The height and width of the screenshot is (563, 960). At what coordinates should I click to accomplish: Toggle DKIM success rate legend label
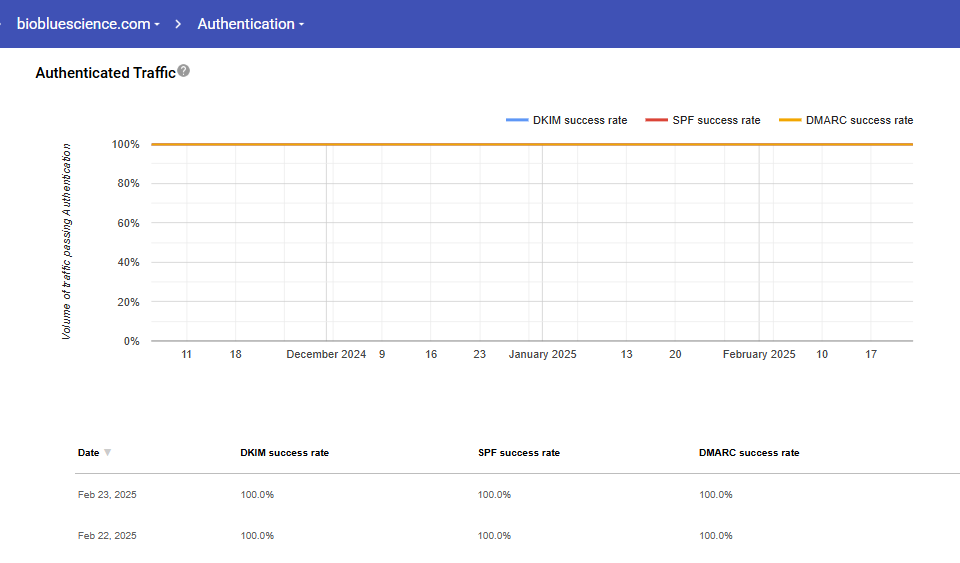[x=580, y=120]
